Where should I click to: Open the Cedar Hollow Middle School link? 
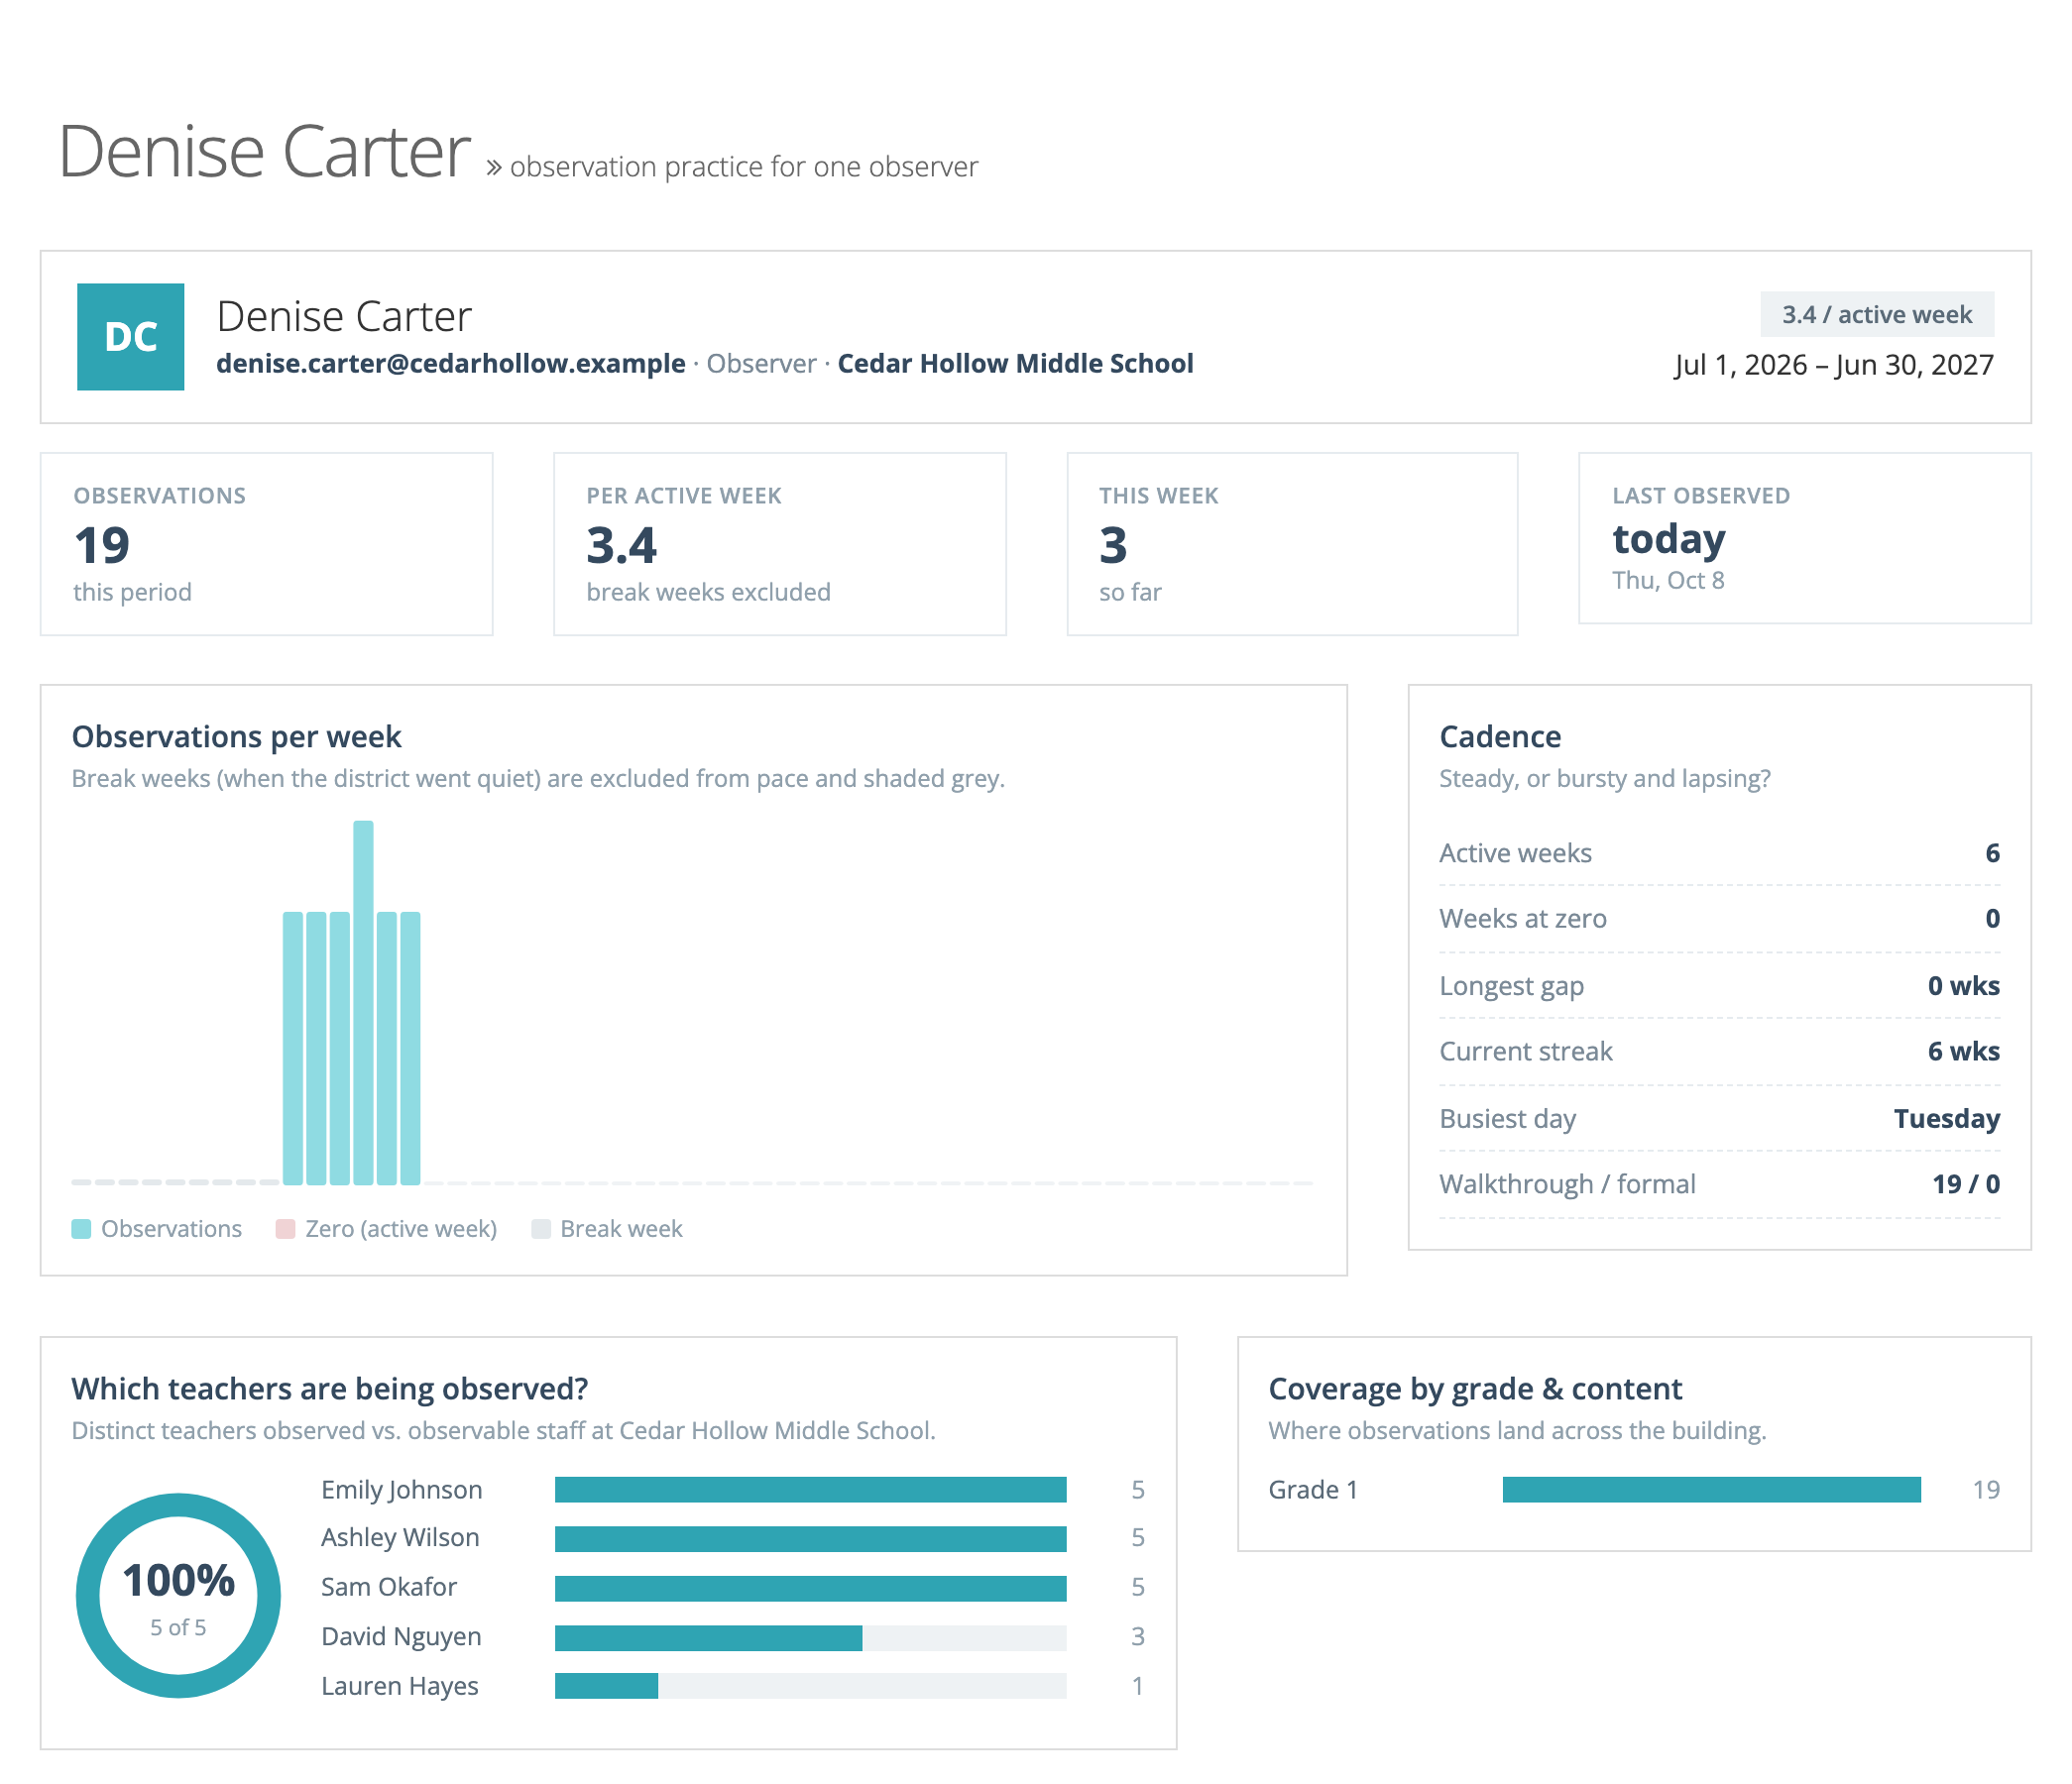1015,364
